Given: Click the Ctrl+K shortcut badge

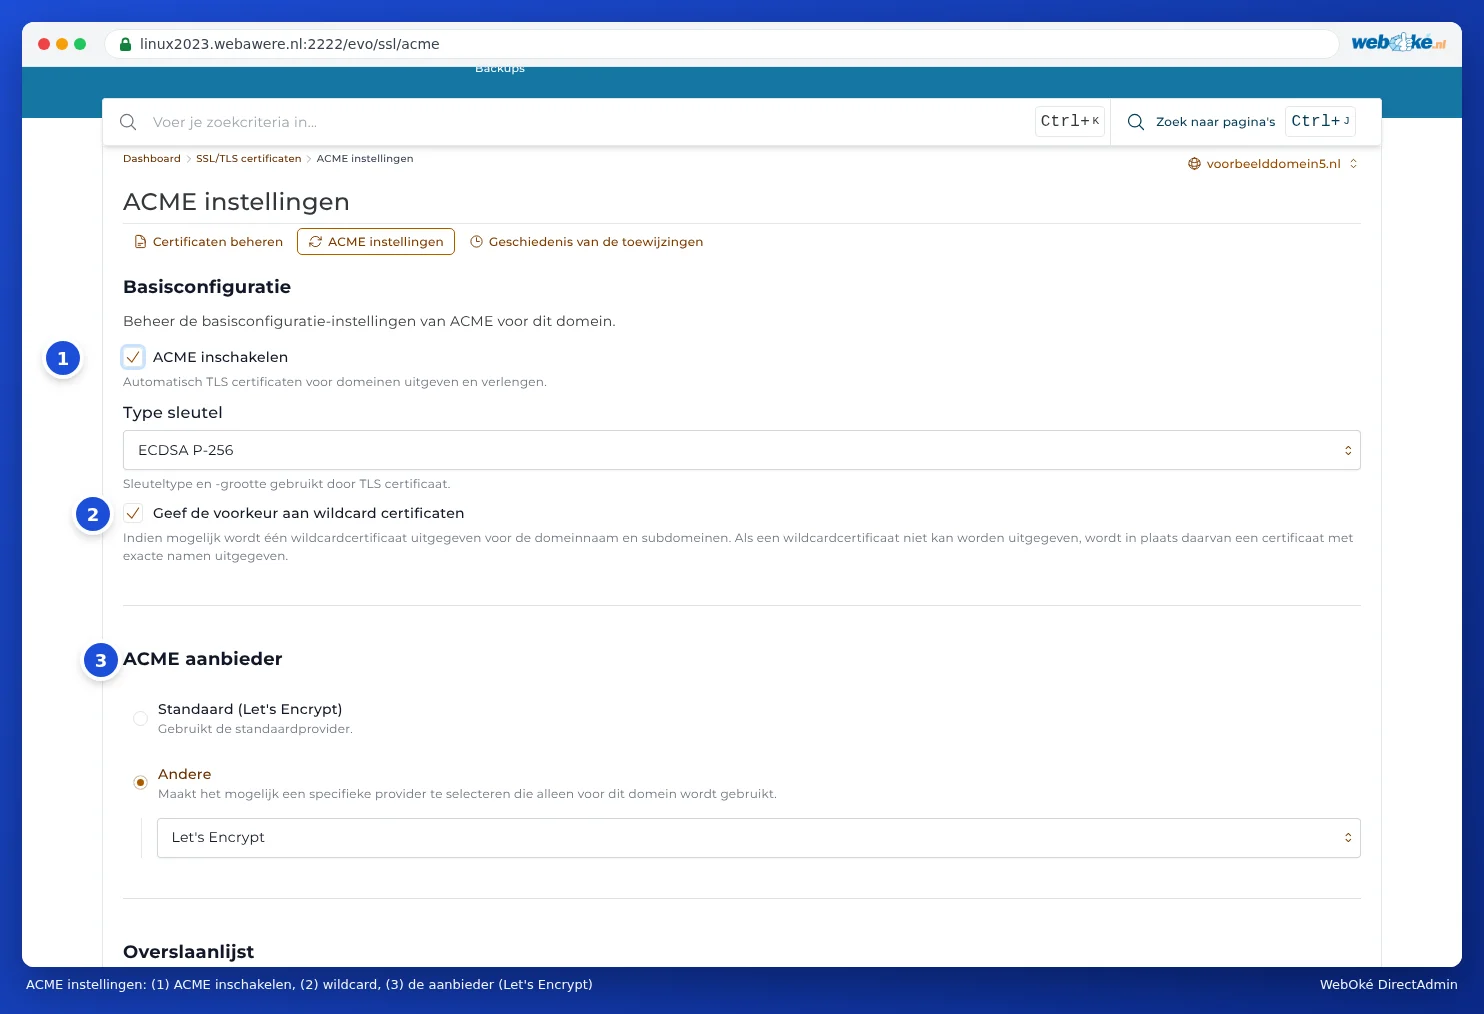Looking at the screenshot, I should (1070, 121).
